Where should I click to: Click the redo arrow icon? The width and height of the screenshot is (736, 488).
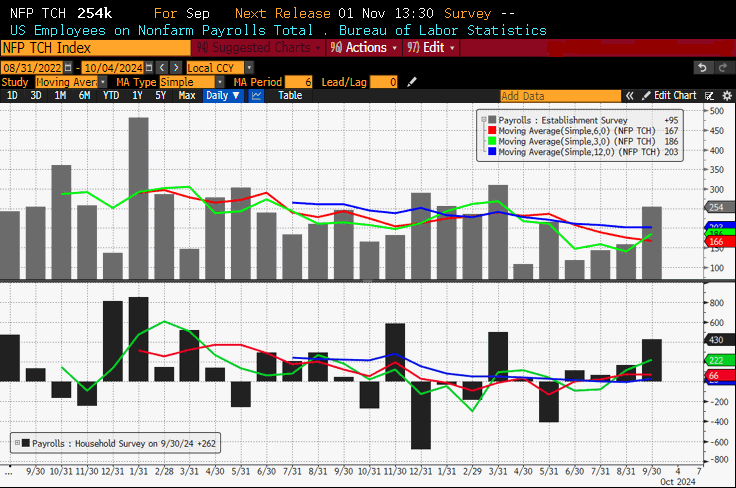(722, 67)
